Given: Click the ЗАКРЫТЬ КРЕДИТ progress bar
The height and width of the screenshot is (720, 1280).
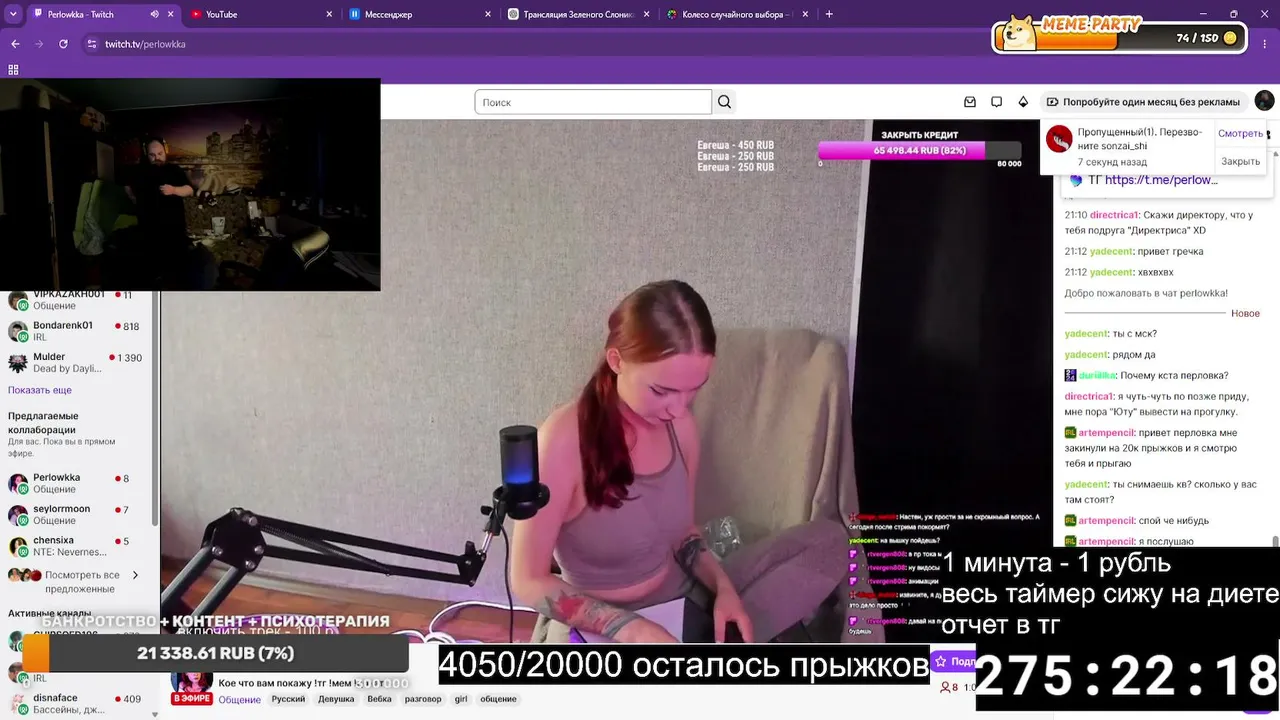Looking at the screenshot, I should tap(920, 151).
